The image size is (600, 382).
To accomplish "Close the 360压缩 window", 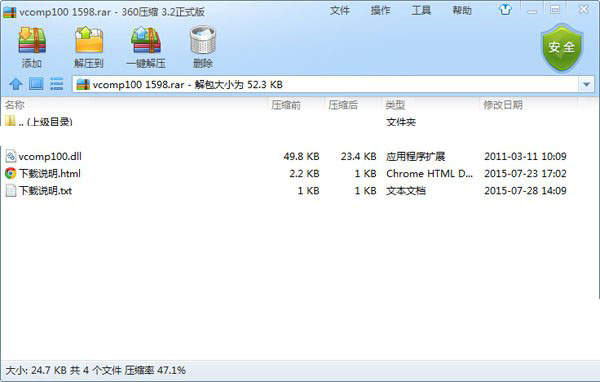I will tap(584, 9).
